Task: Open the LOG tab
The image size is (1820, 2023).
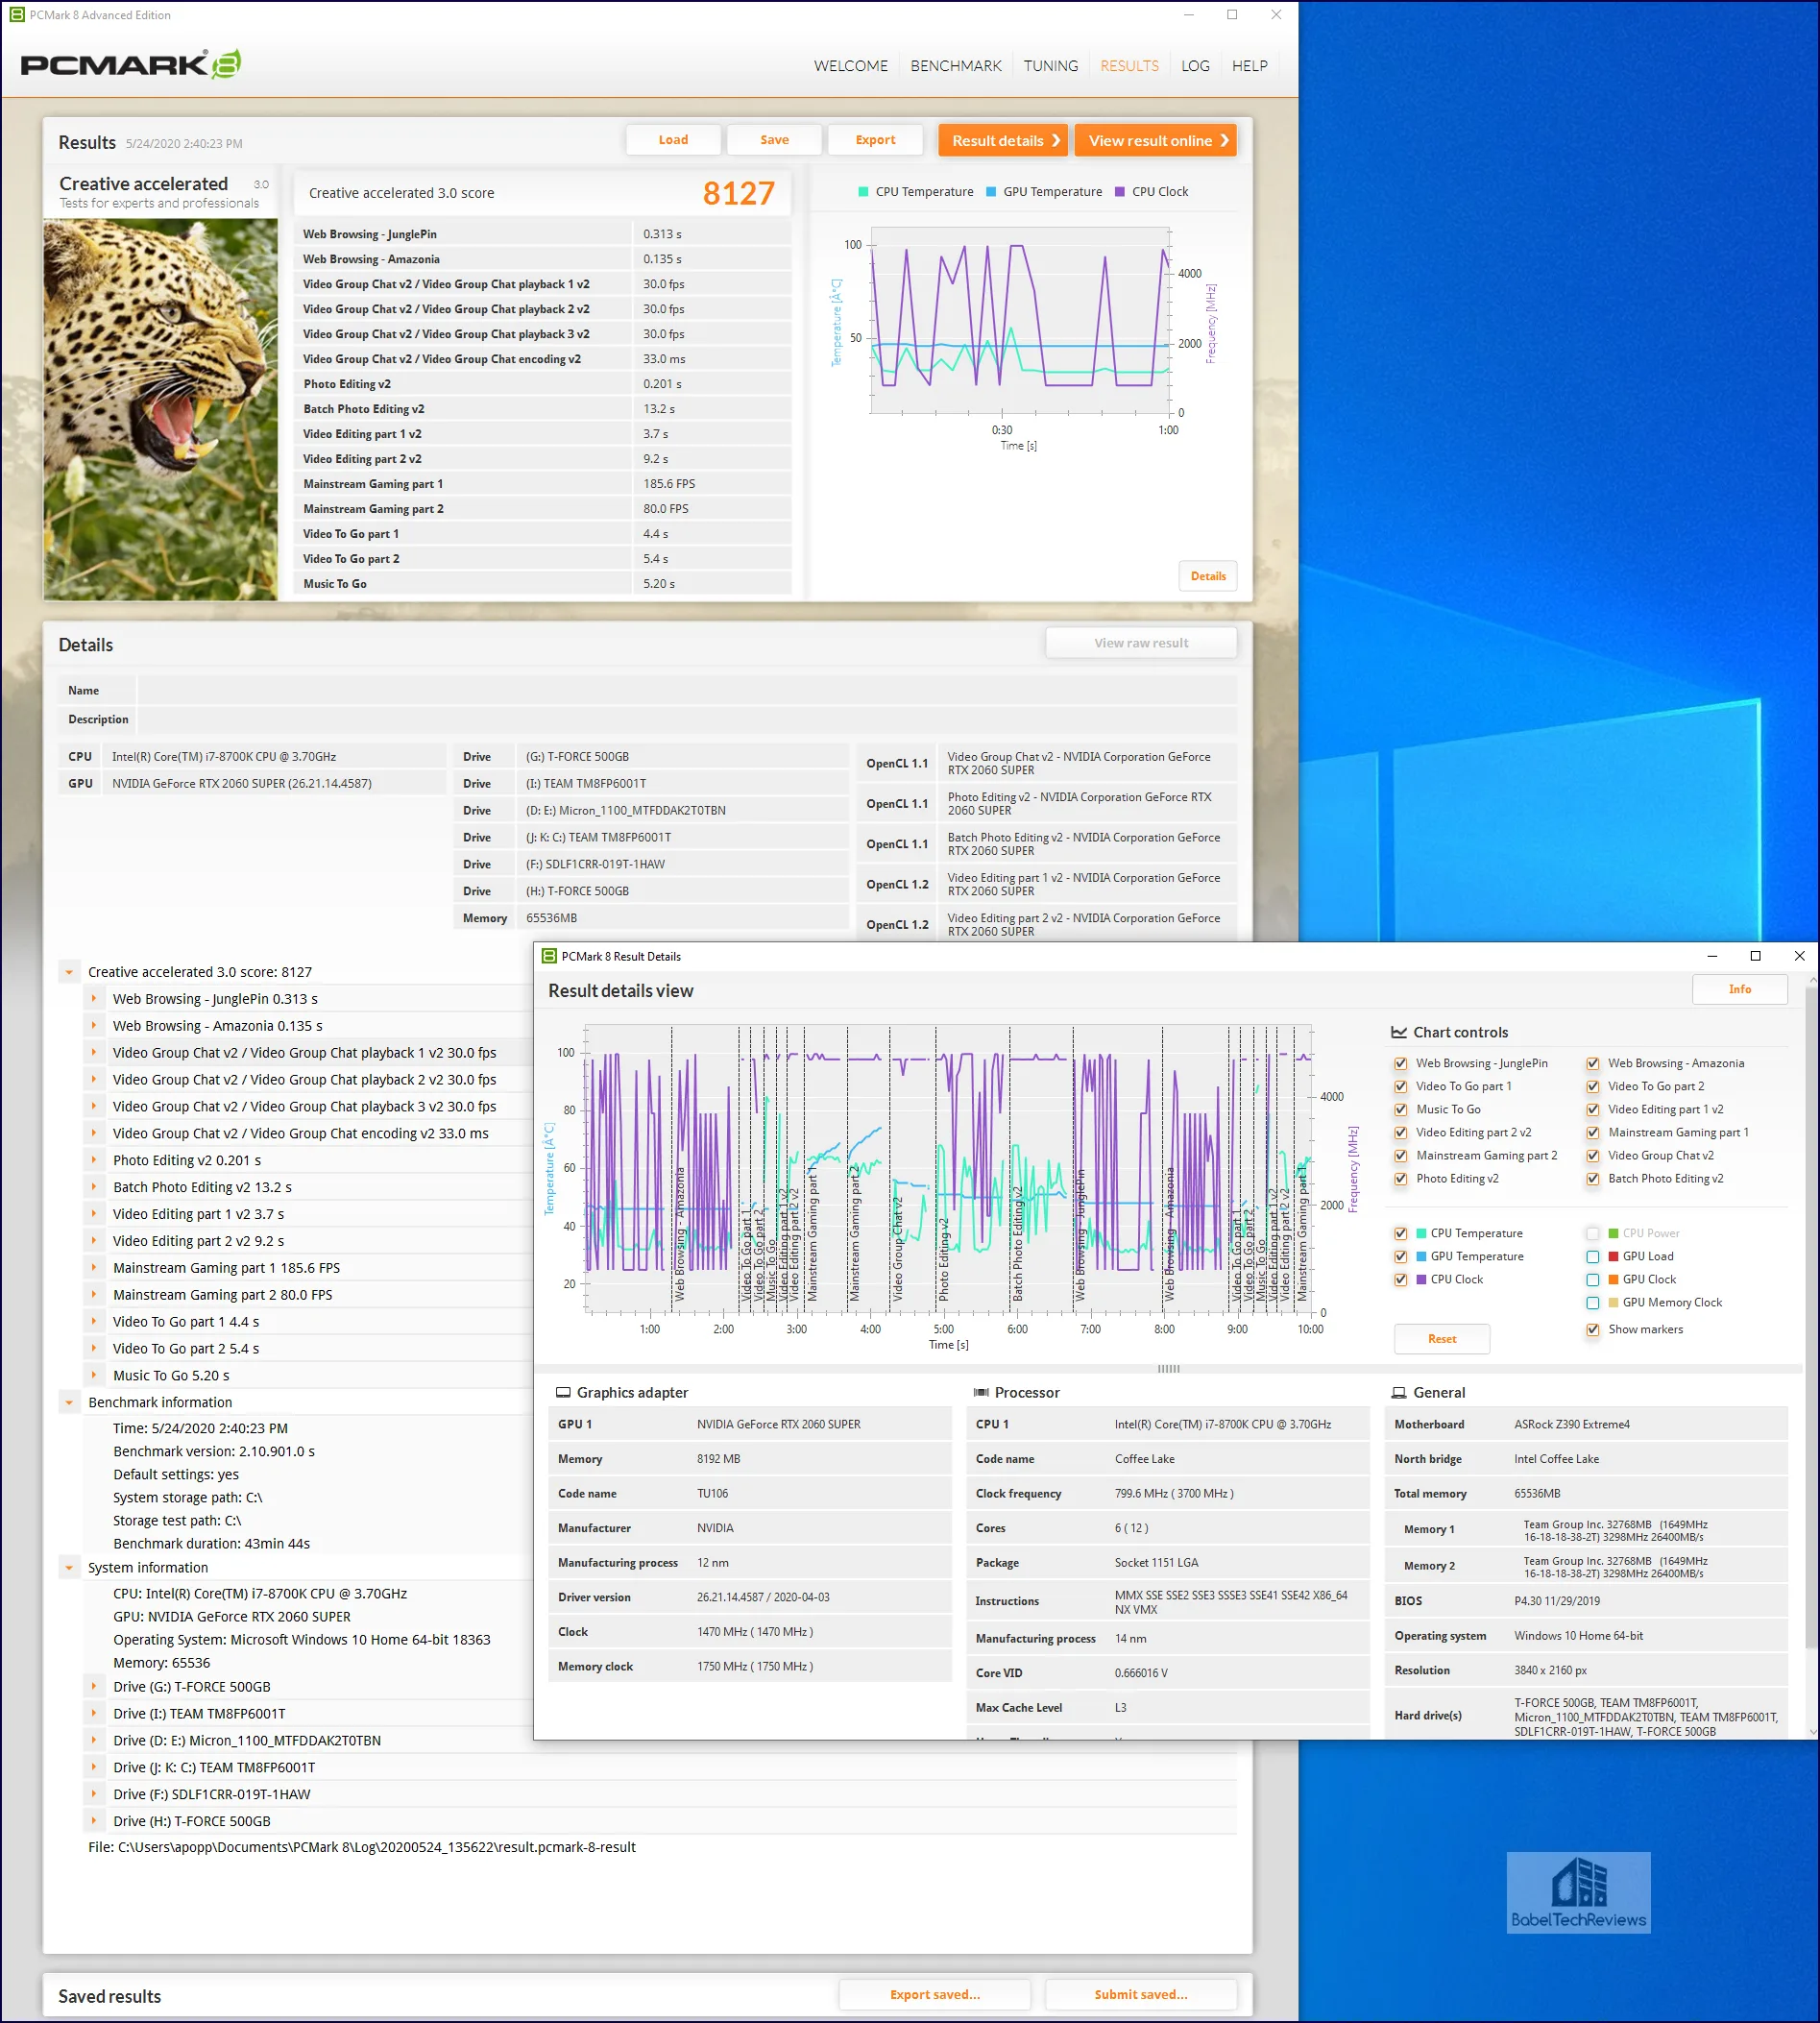Action: pos(1196,66)
